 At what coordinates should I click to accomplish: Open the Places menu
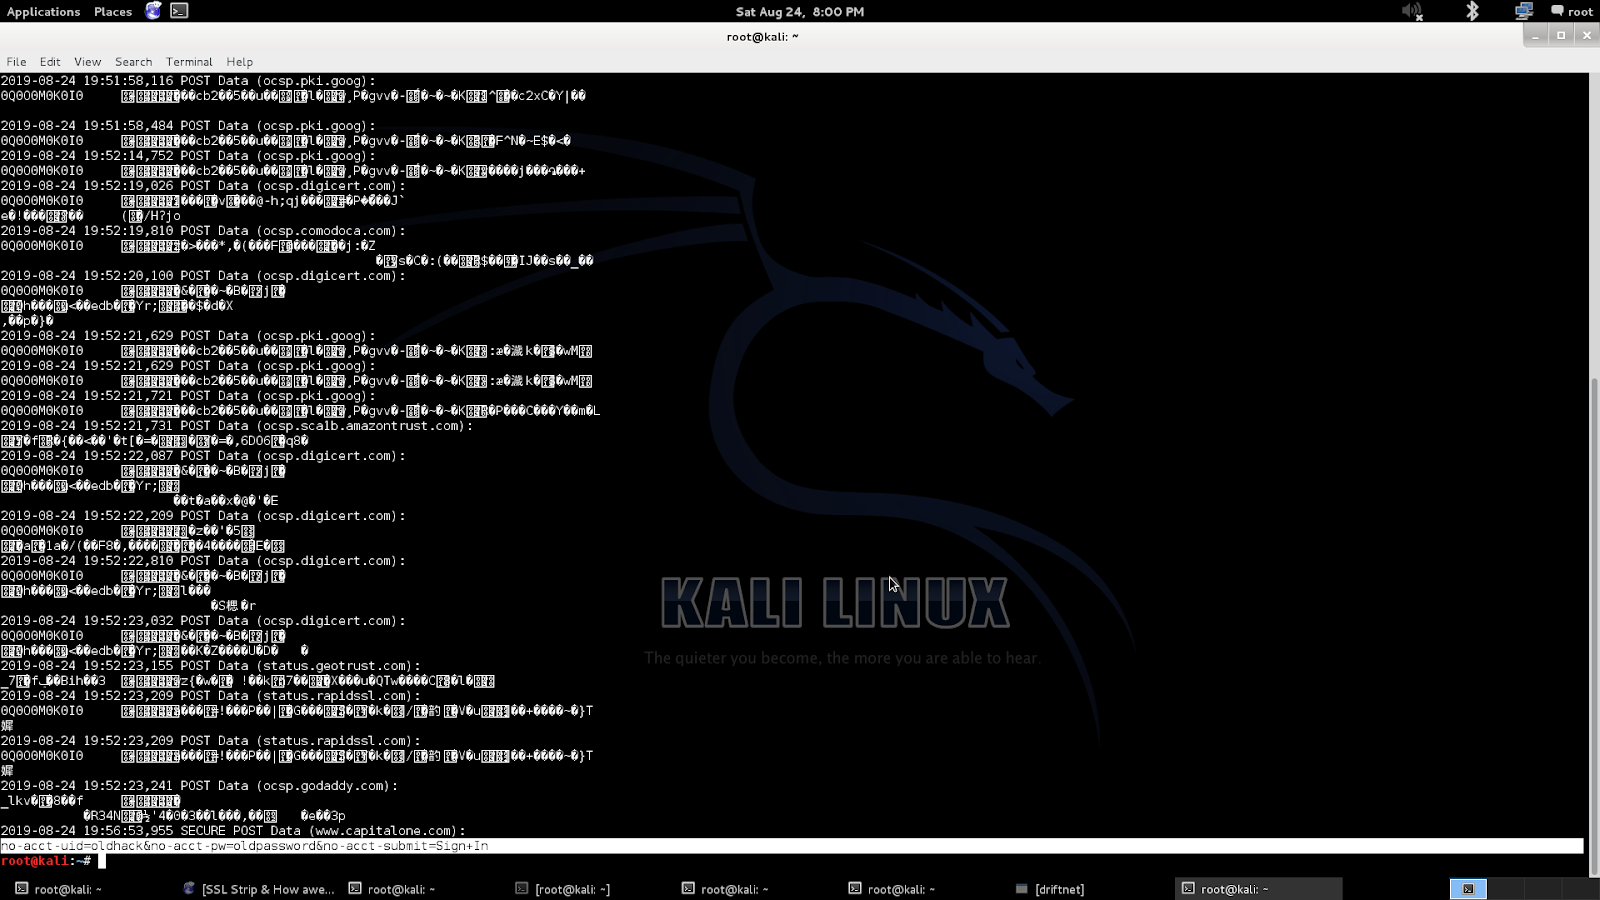pos(113,11)
